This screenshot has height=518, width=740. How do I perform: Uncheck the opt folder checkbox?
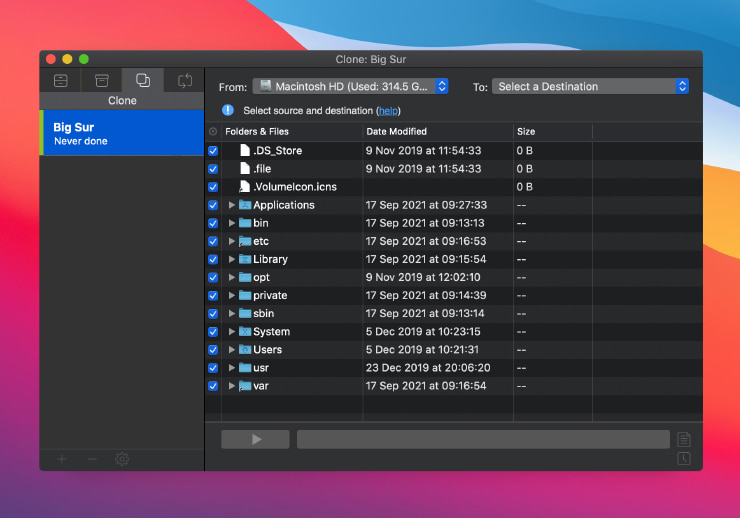pos(213,277)
